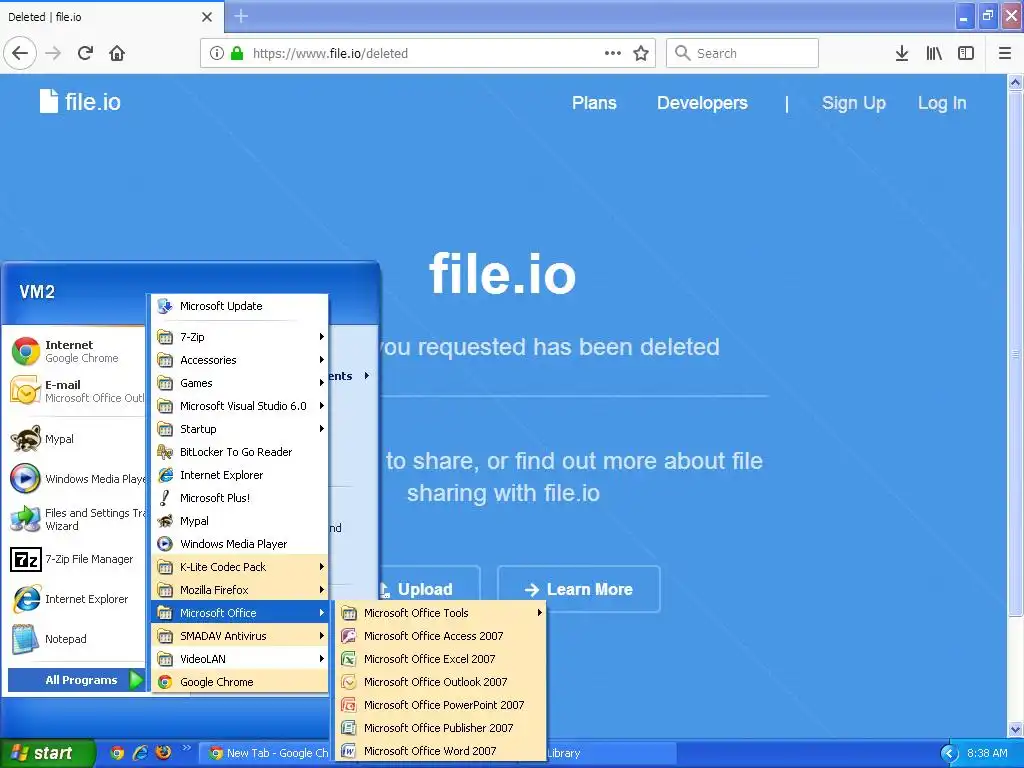The image size is (1024, 768).
Task: Open BitLocker To Go Reader
Action: pos(240,452)
